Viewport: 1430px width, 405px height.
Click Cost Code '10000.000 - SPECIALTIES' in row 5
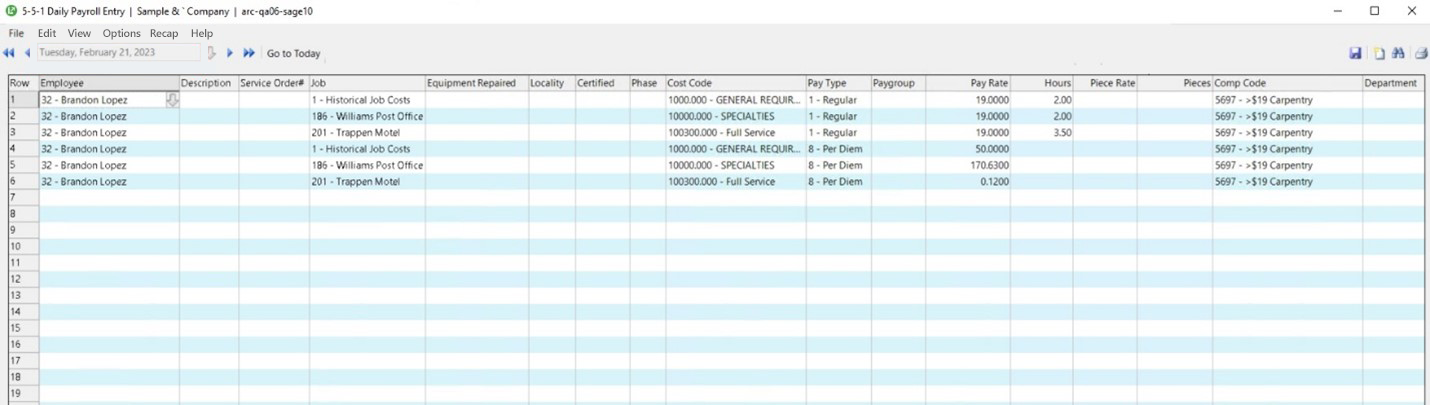pos(735,165)
